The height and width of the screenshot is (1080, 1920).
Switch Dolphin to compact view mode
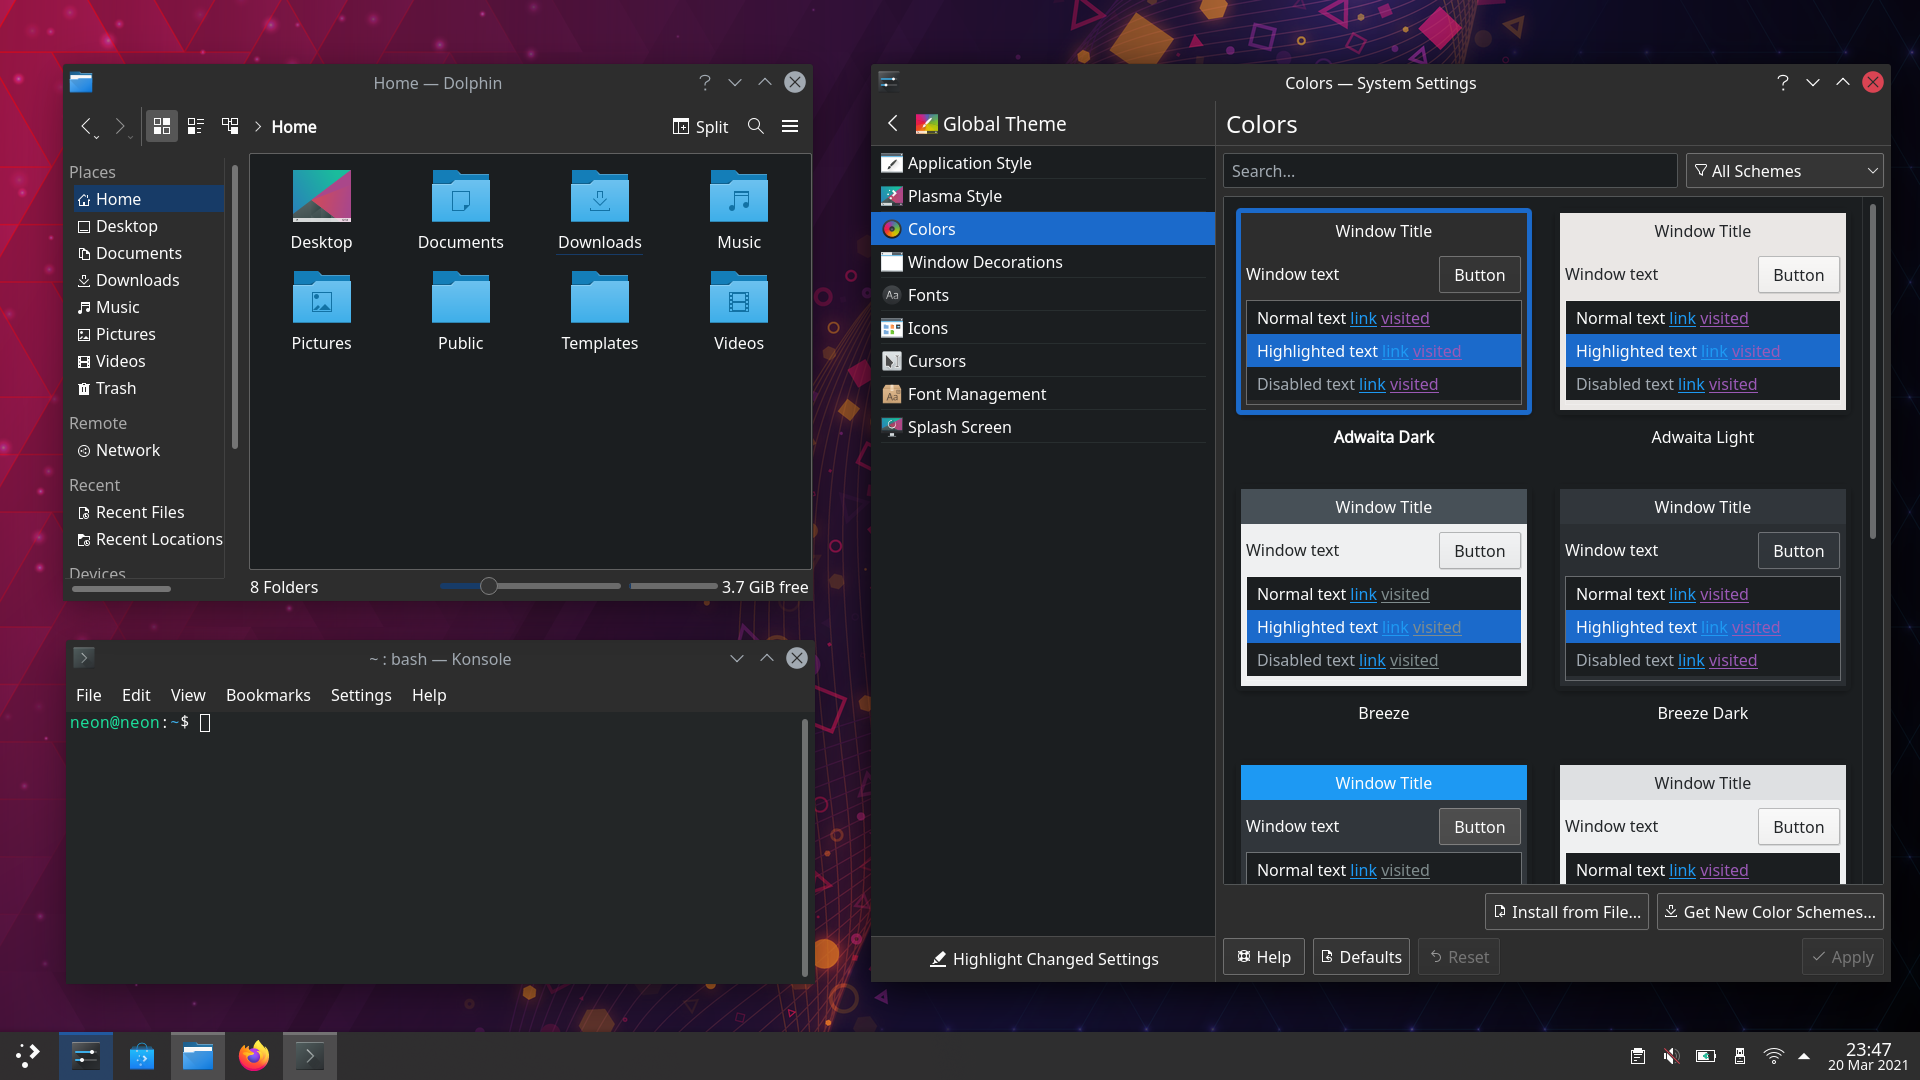point(196,126)
